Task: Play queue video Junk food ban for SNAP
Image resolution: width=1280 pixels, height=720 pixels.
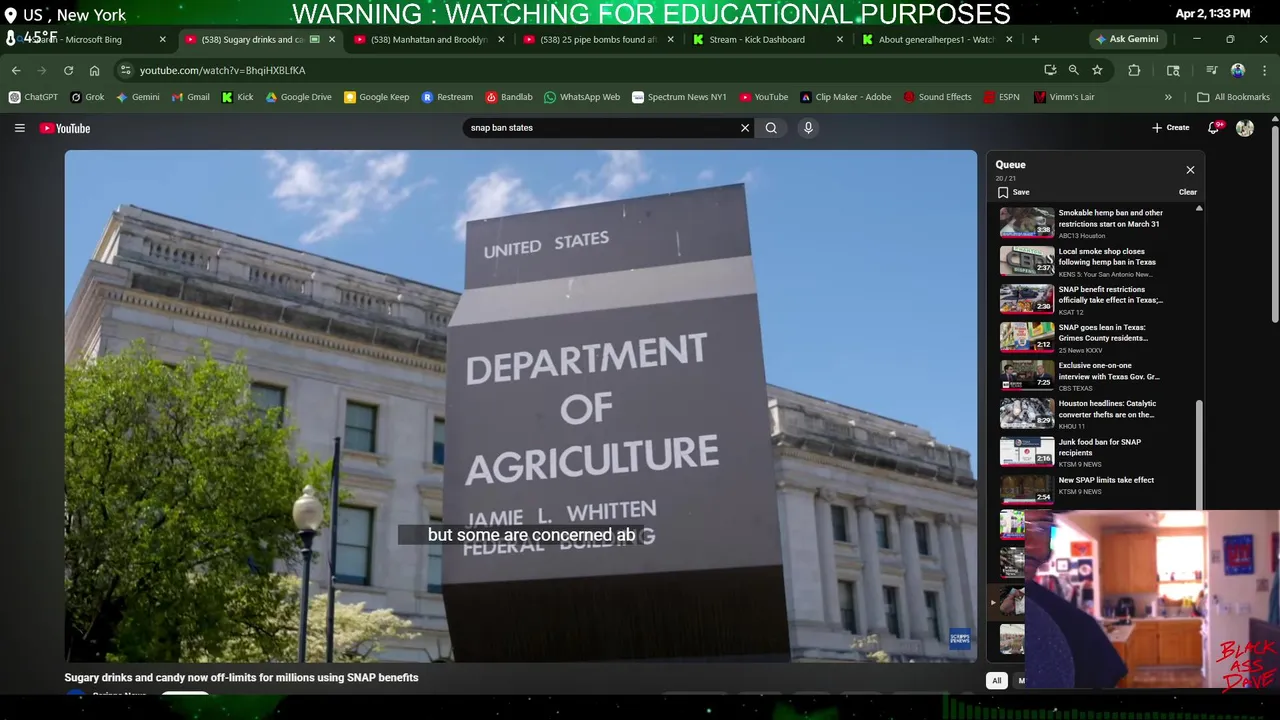Action: 1097,451
